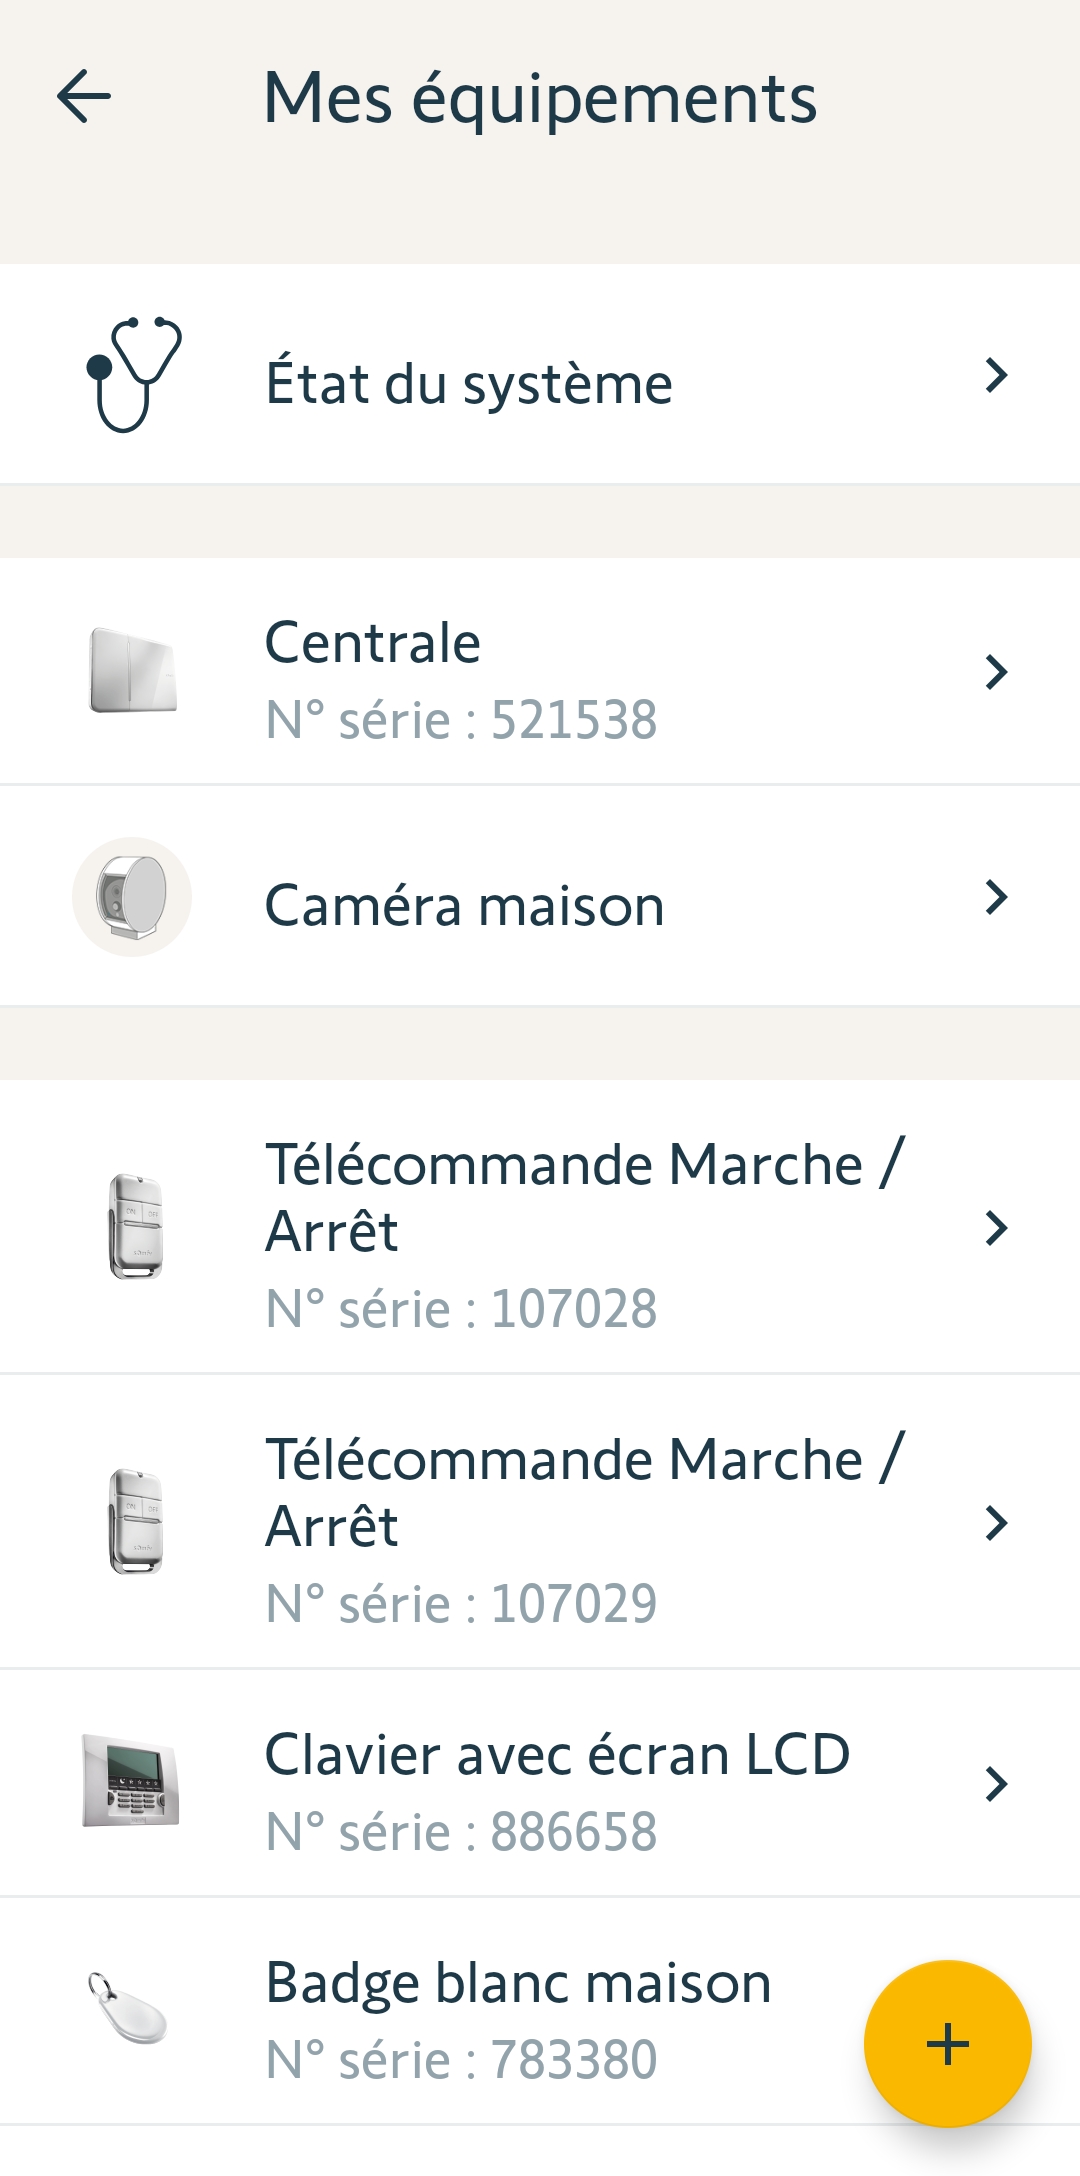Screen dimensions: 1080x2176
Task: Open Caméra maison chevron arrow
Action: point(996,897)
